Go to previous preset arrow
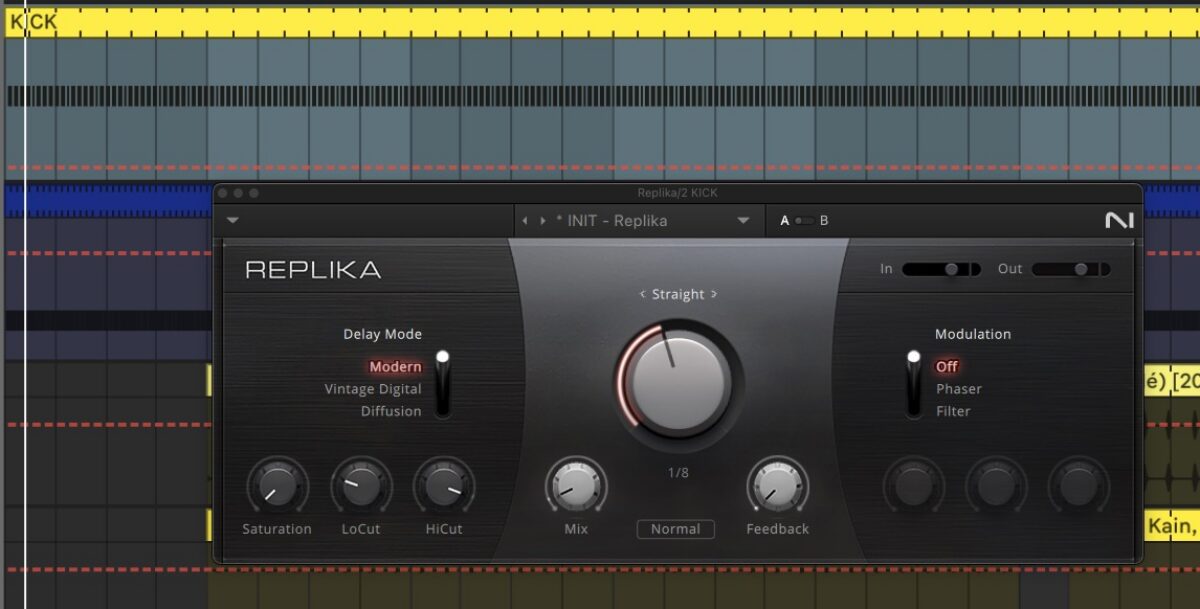The image size is (1200, 609). click(525, 221)
